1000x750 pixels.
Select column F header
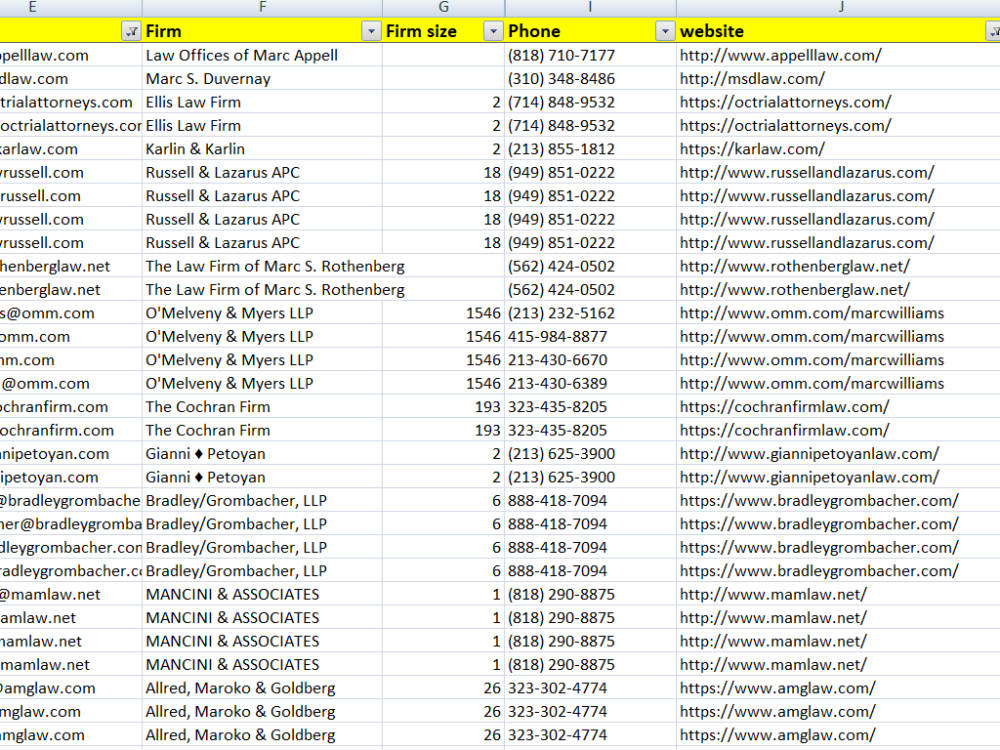[x=262, y=8]
